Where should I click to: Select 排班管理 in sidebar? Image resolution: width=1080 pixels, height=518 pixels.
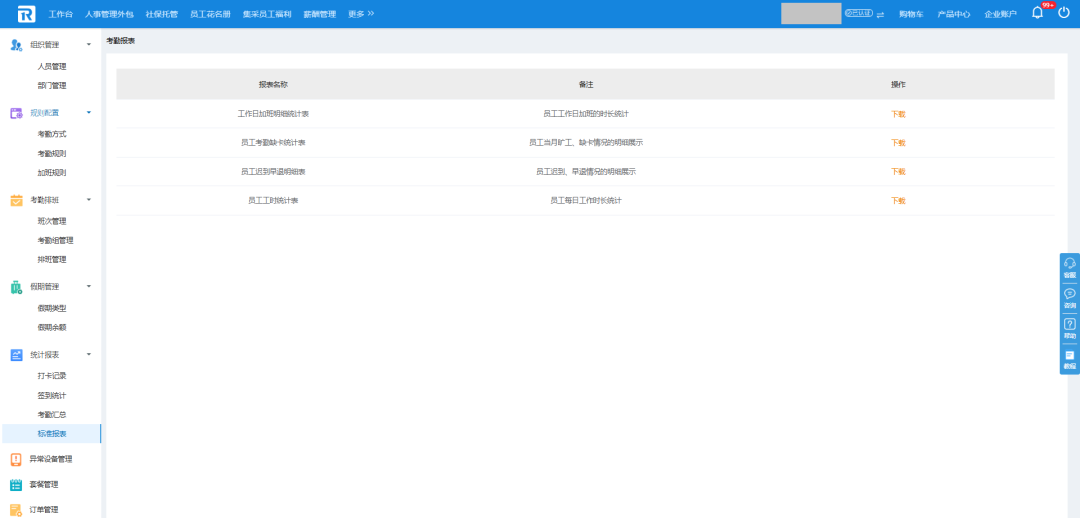(x=52, y=260)
